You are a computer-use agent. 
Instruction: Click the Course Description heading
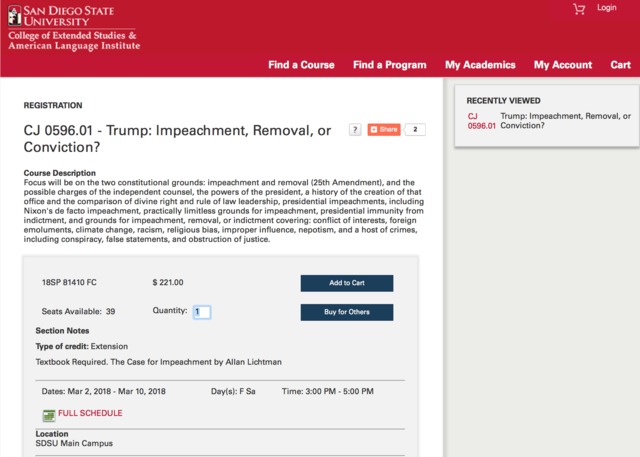(60, 173)
